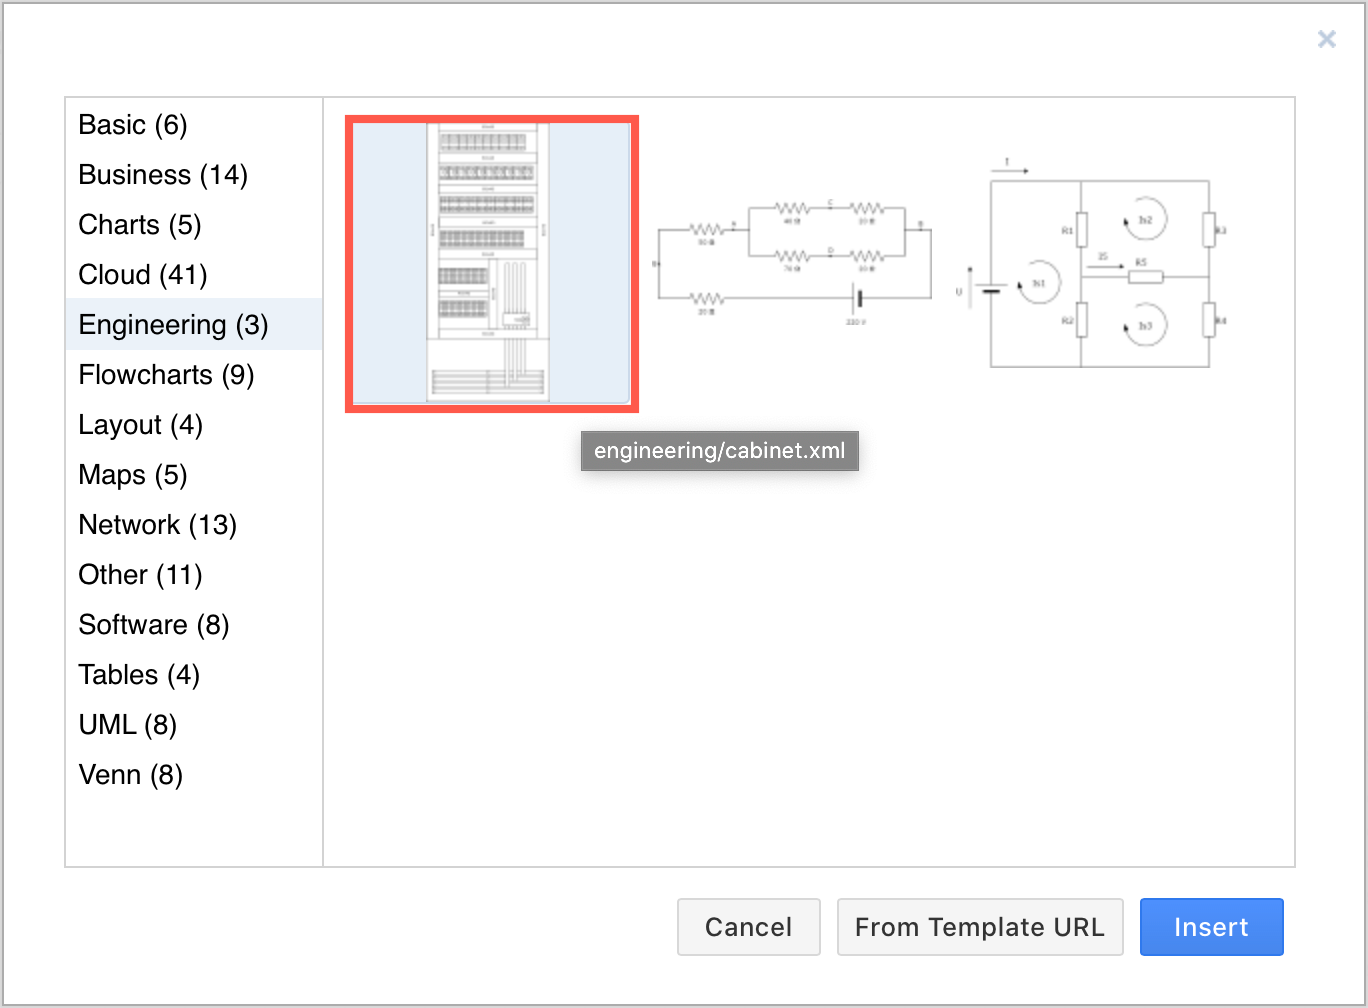Viewport: 1368px width, 1008px height.
Task: Browse the Business templates category
Action: point(162,174)
